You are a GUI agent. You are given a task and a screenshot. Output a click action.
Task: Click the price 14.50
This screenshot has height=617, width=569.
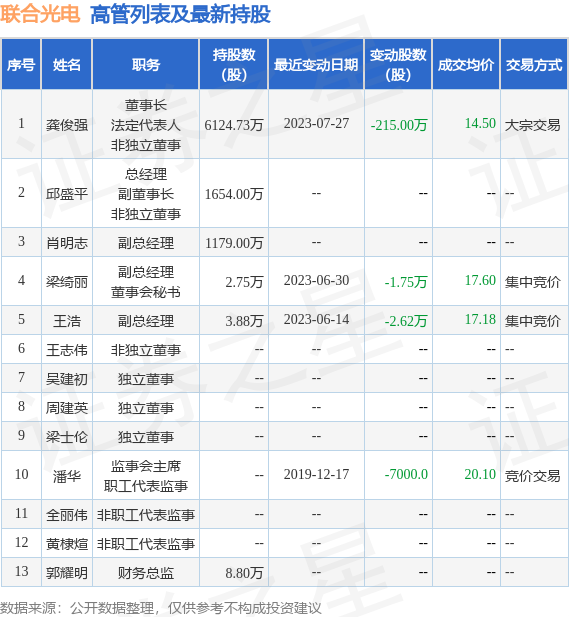coord(480,123)
